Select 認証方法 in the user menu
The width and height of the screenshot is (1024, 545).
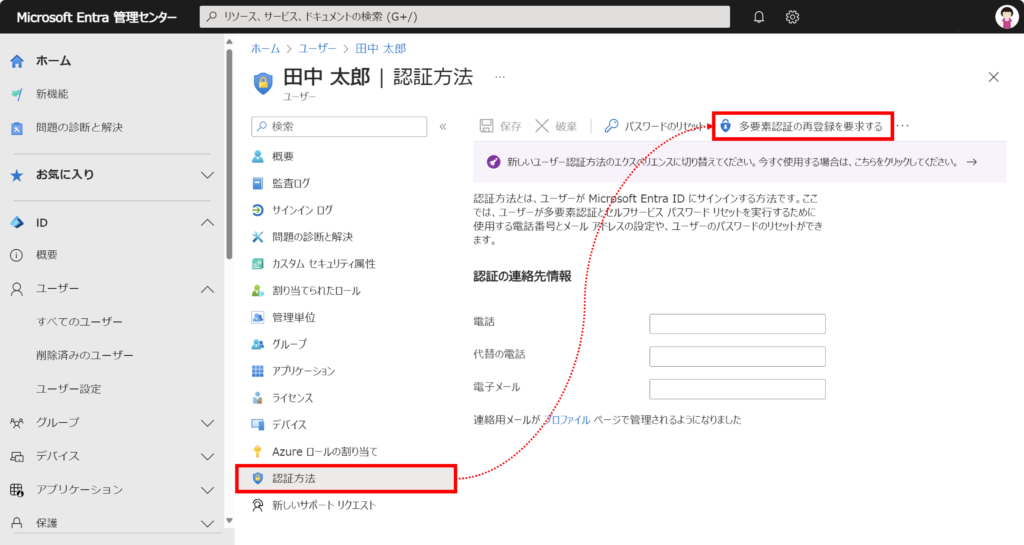(345, 478)
